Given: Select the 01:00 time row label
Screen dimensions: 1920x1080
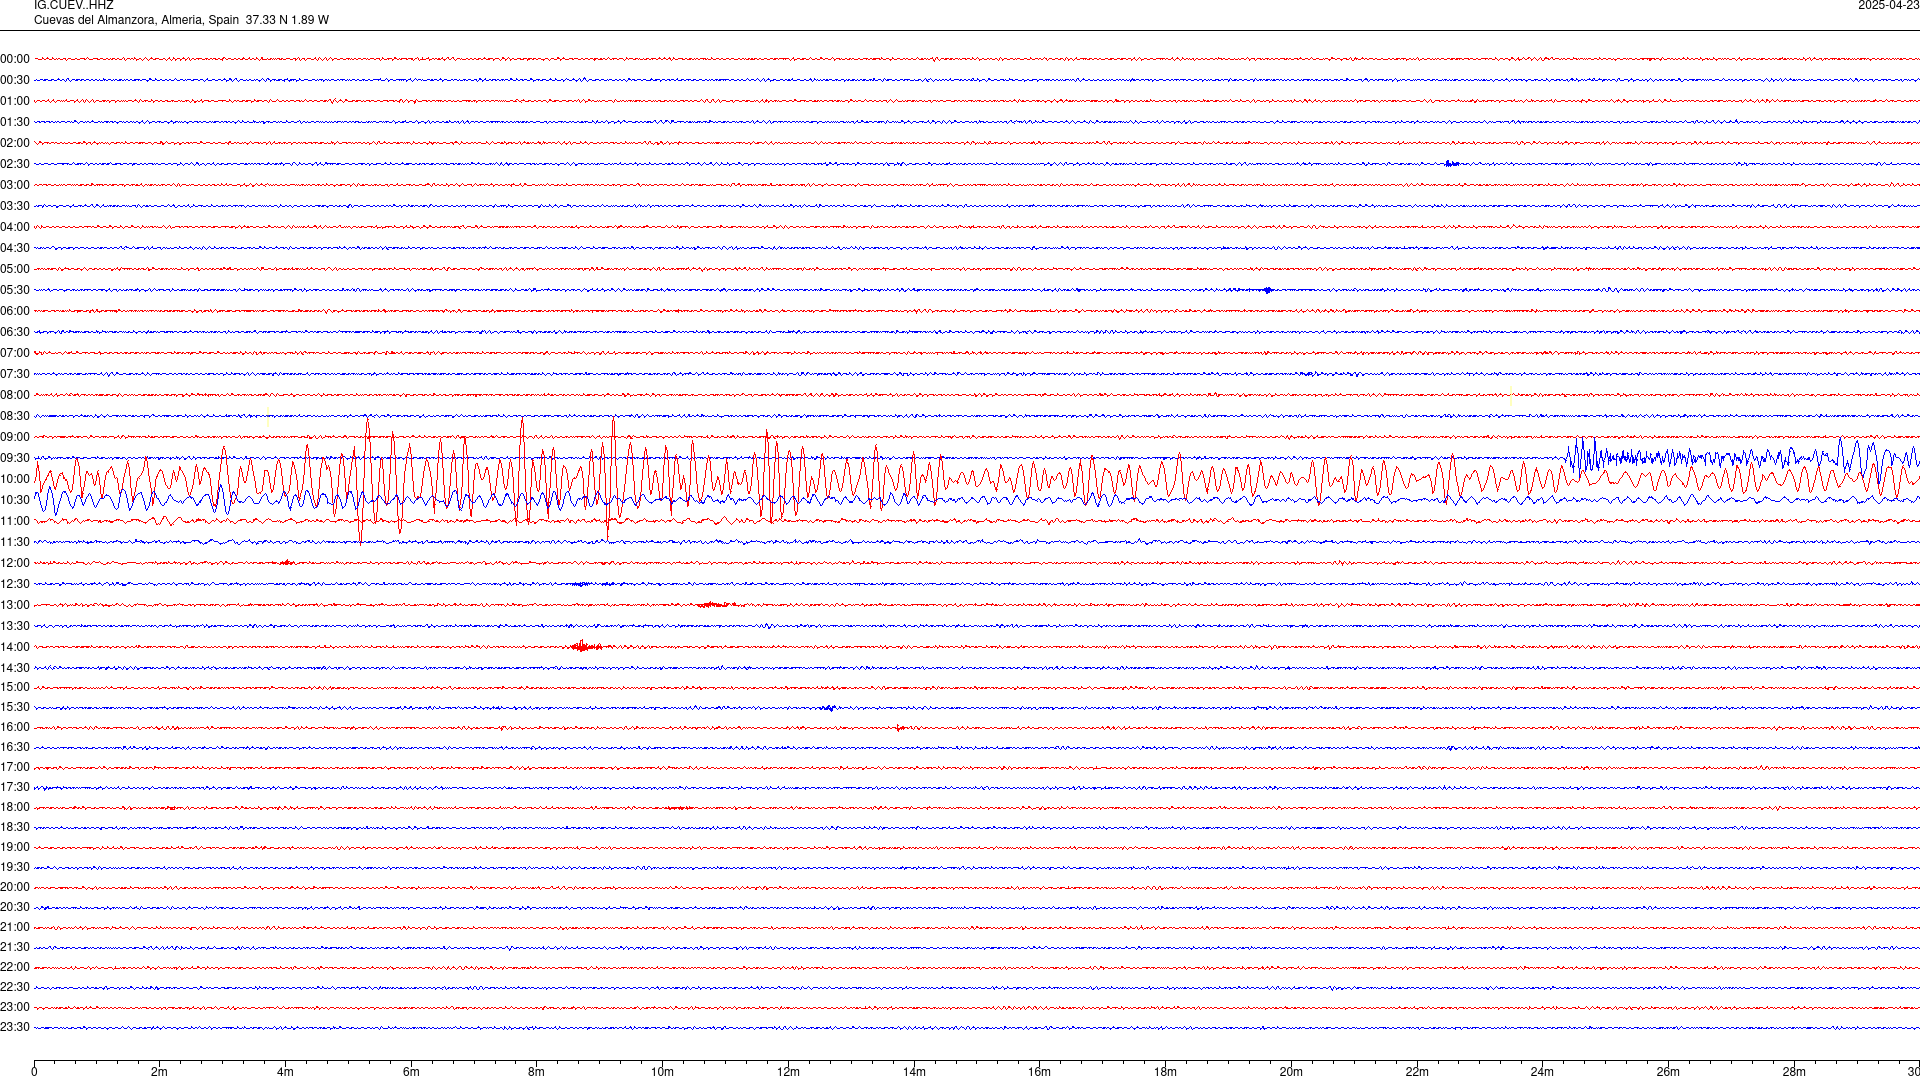Looking at the screenshot, I should click(15, 101).
